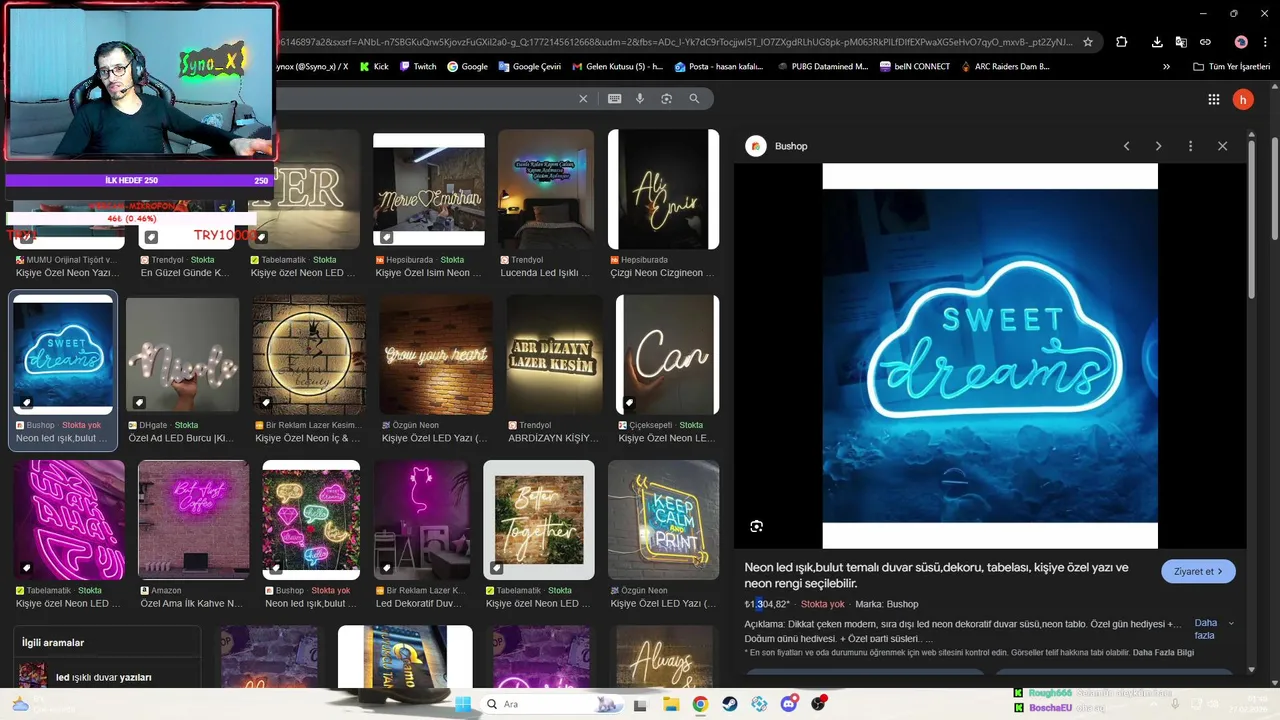Click the 'Kişiye Özel Neon İç &' result title
The height and width of the screenshot is (720, 1280).
tap(307, 438)
